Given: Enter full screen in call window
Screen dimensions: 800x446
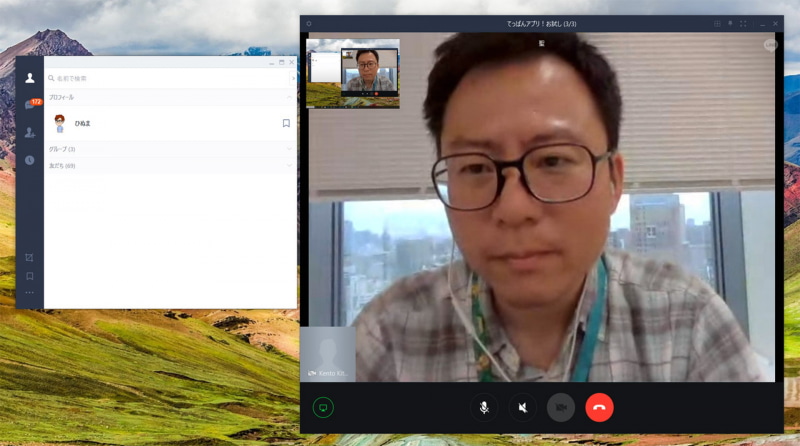Looking at the screenshot, I should pyautogui.click(x=743, y=23).
